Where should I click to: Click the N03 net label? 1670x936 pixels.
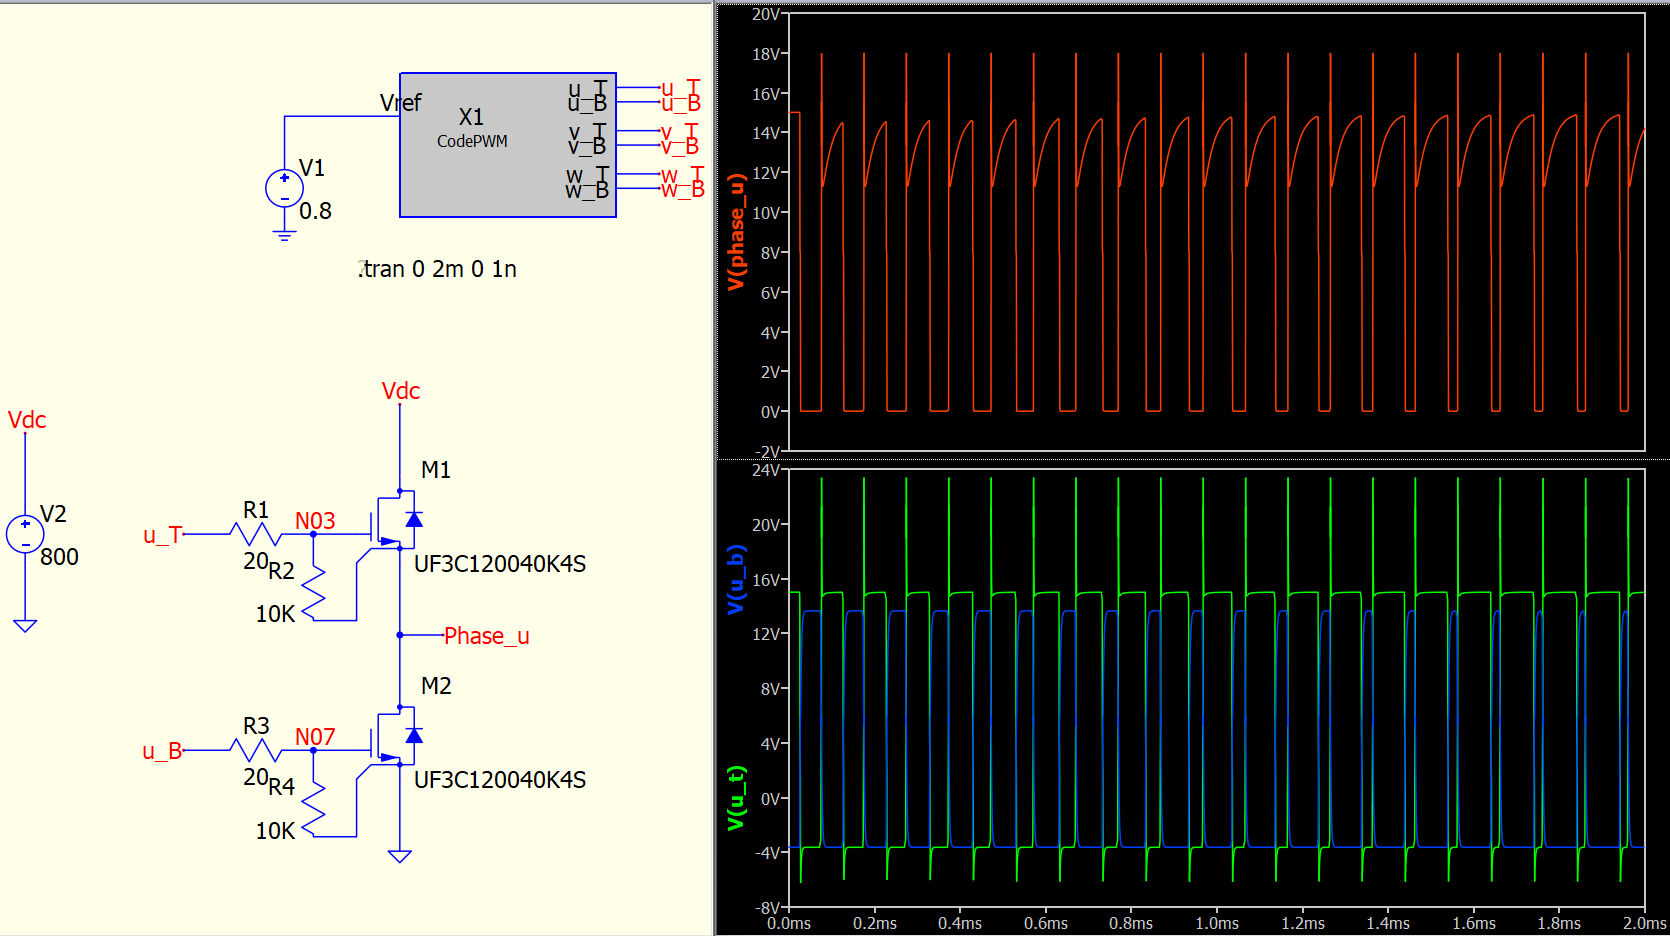[315, 521]
